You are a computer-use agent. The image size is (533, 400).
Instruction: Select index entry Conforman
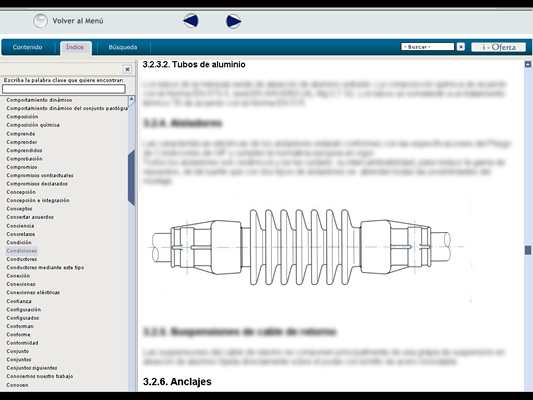(20, 326)
